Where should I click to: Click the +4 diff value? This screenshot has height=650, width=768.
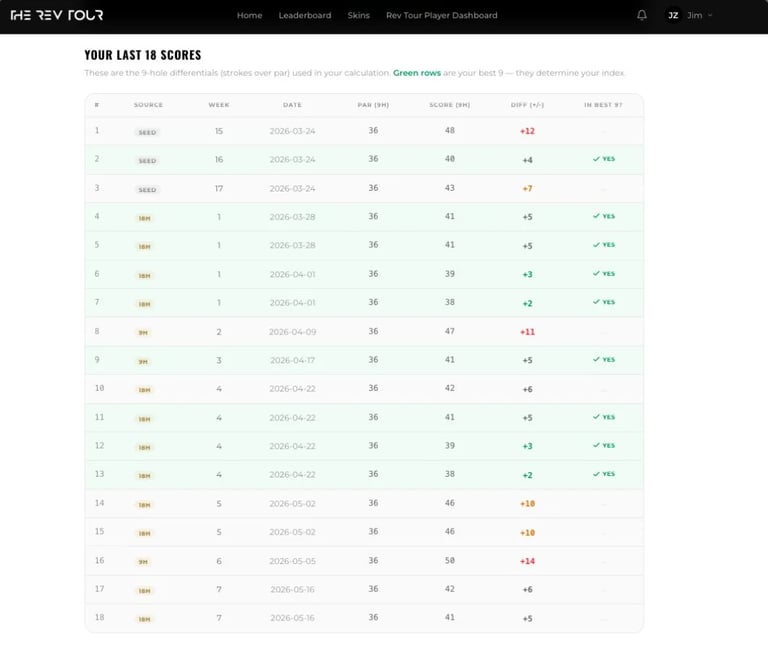[x=528, y=160]
